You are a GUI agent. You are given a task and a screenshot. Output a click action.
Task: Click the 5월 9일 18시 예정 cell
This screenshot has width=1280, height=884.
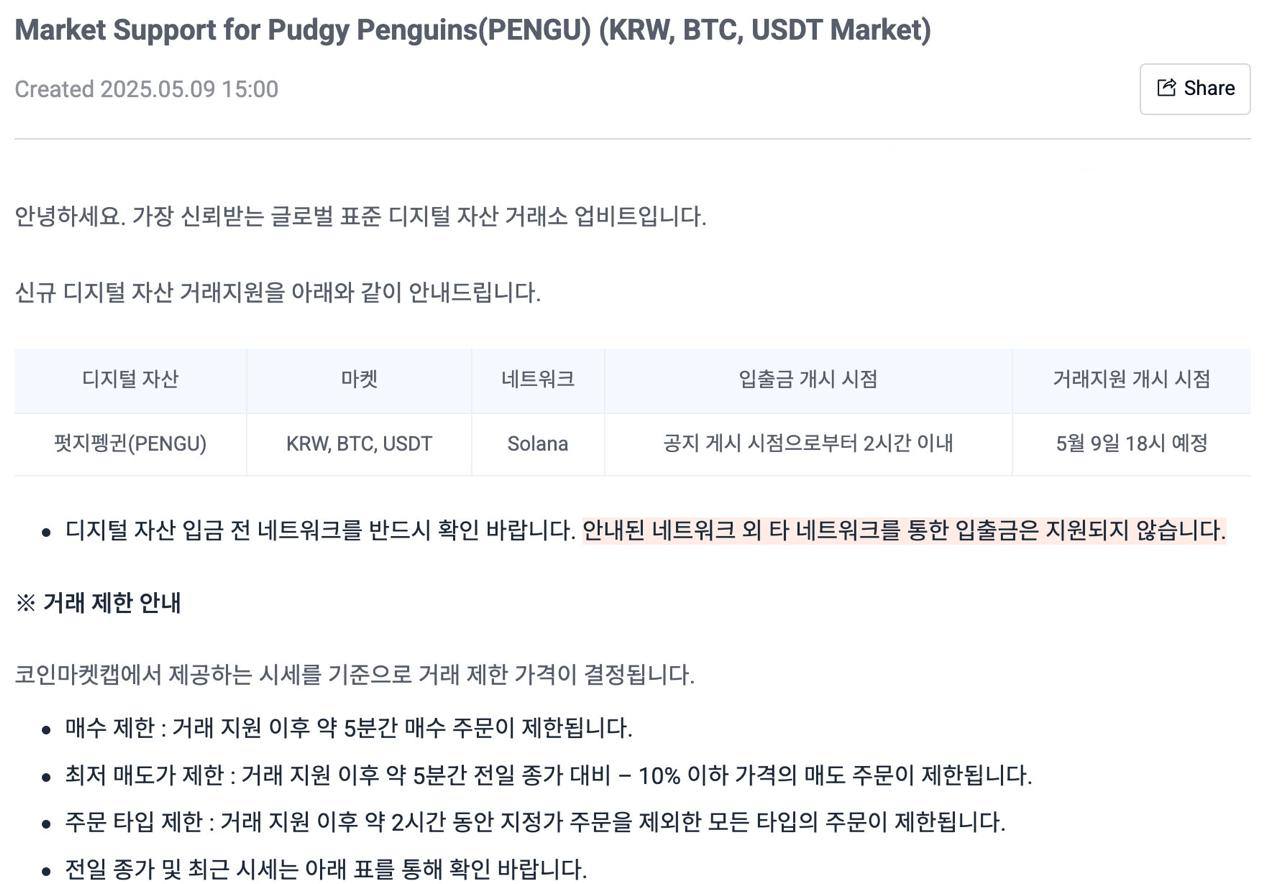1131,443
